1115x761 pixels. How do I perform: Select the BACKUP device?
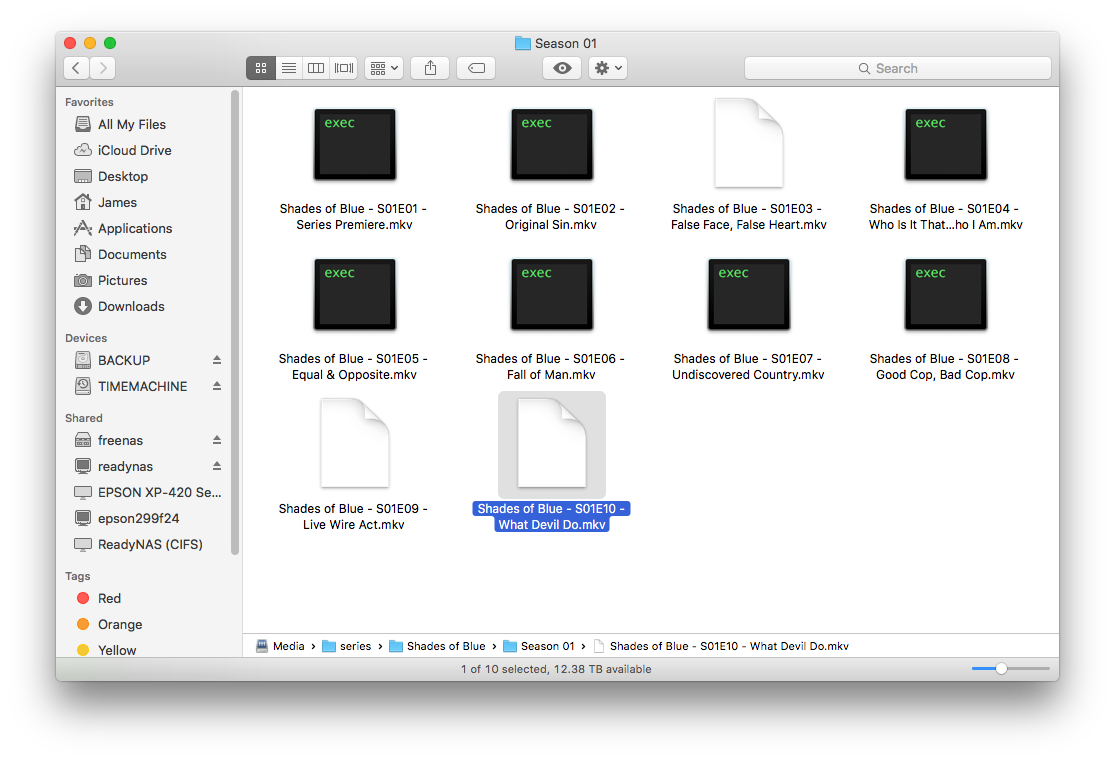124,361
